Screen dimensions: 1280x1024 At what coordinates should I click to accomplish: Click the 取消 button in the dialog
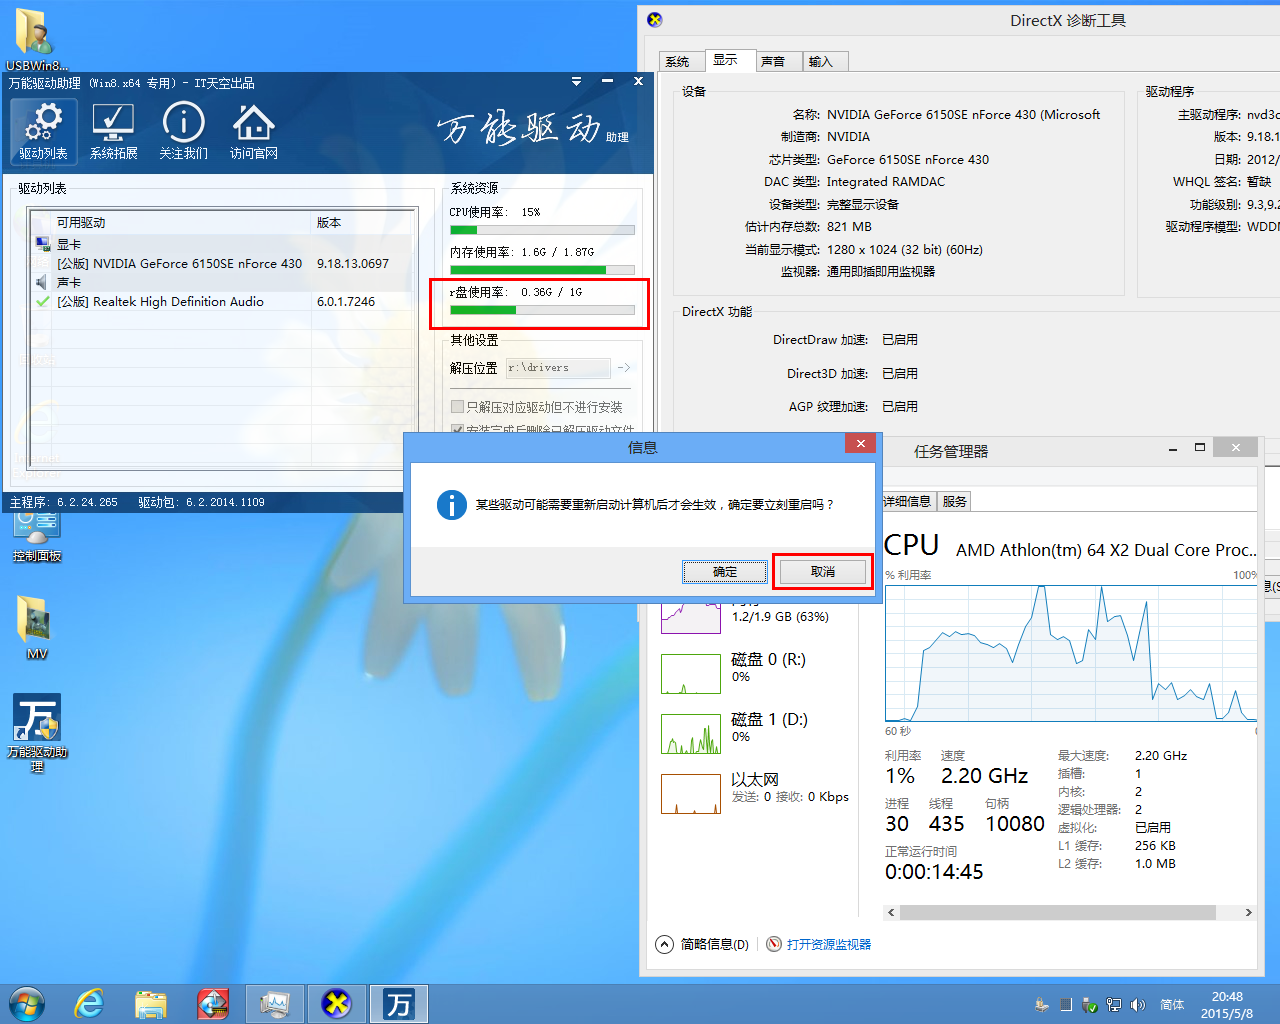(x=823, y=572)
